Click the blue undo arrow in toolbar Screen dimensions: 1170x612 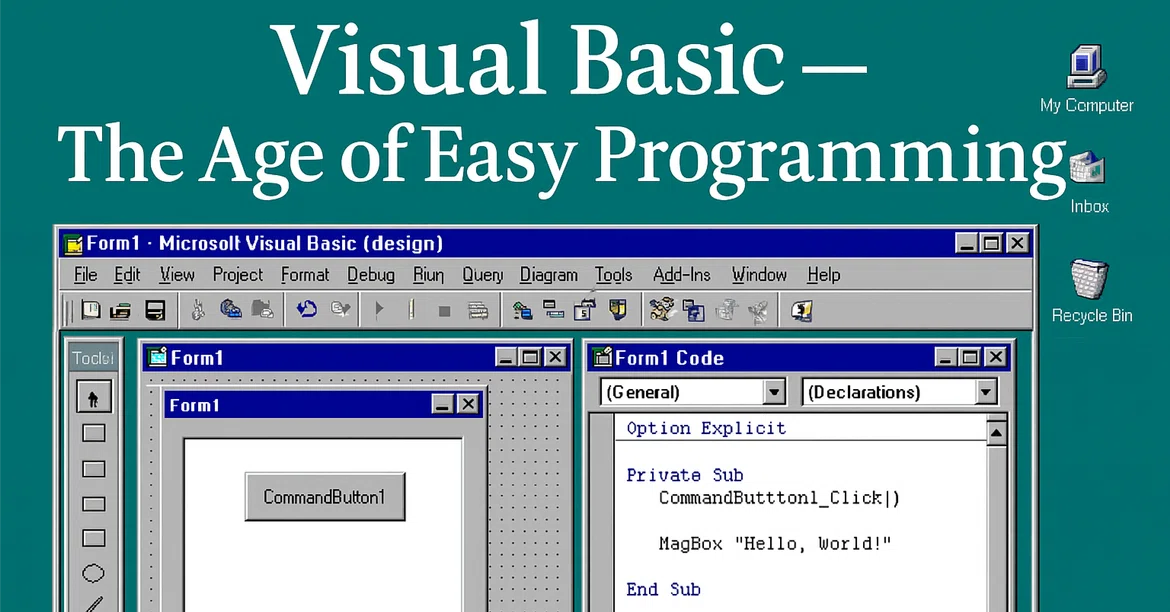307,309
